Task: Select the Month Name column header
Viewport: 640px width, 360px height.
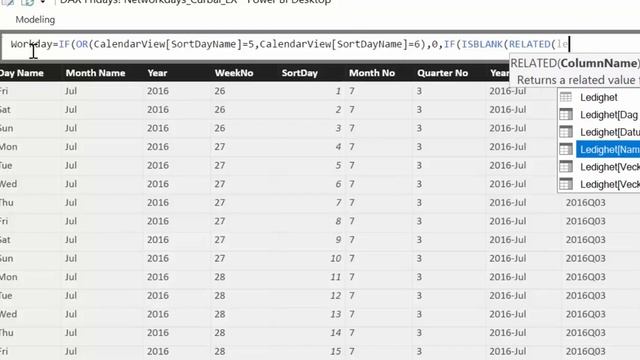Action: click(x=96, y=73)
